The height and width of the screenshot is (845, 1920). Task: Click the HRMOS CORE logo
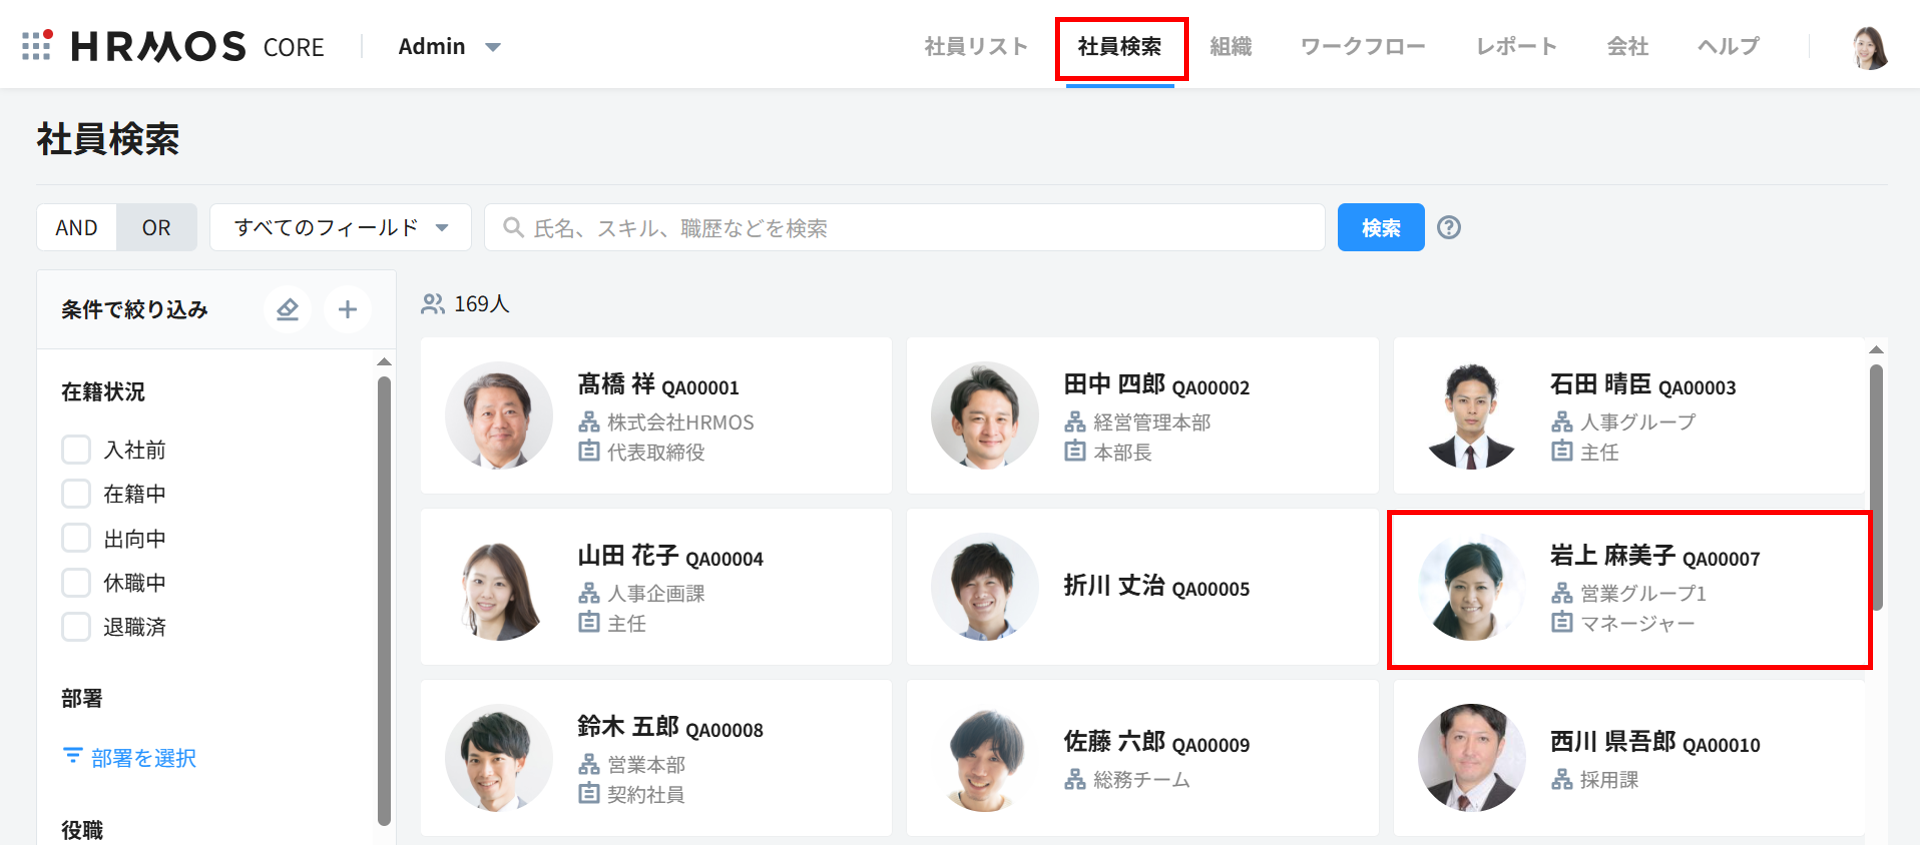point(197,47)
